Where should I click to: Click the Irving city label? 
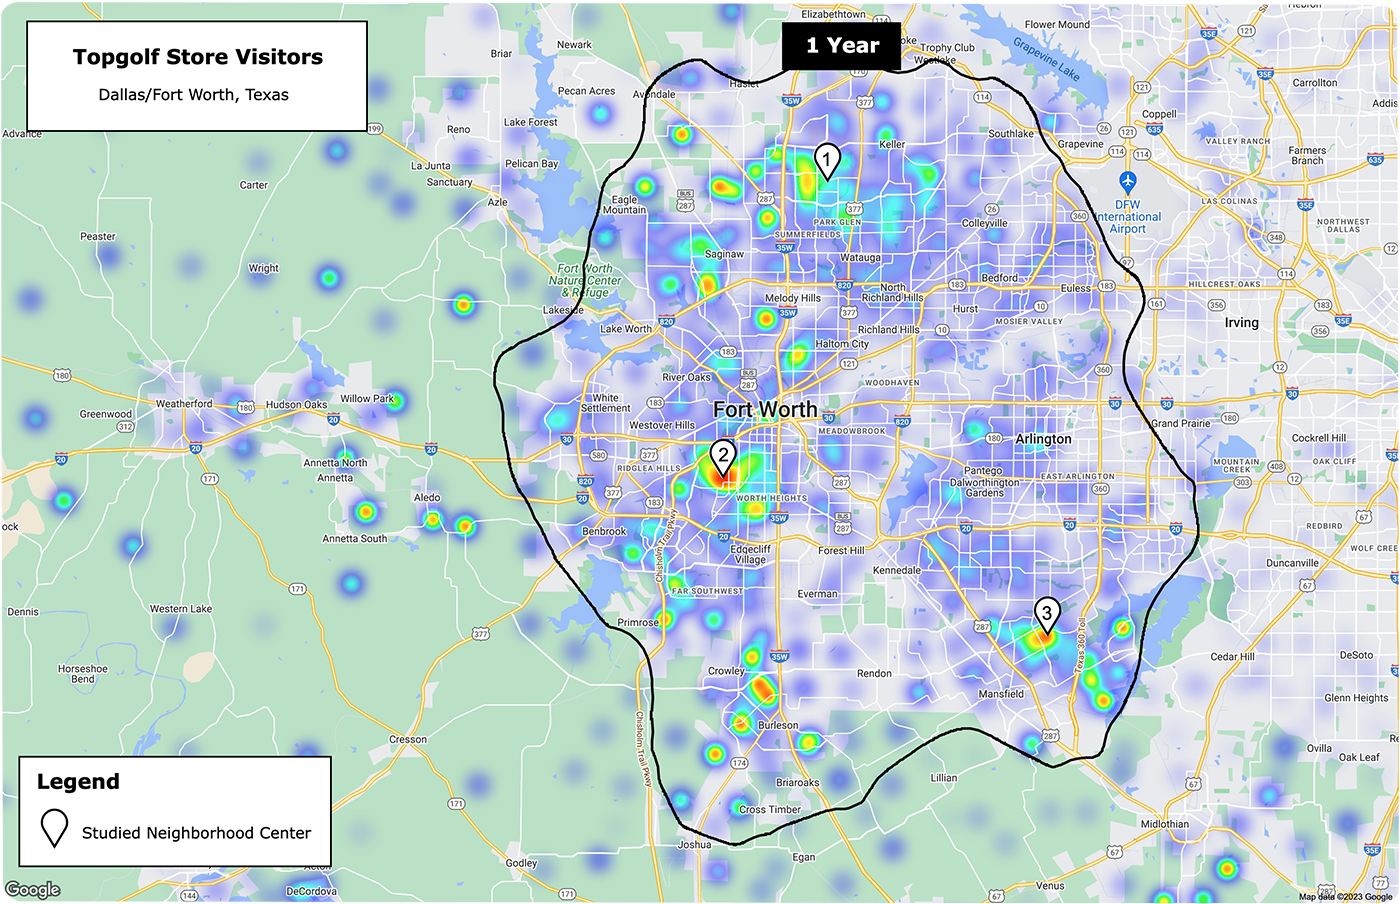1241,323
